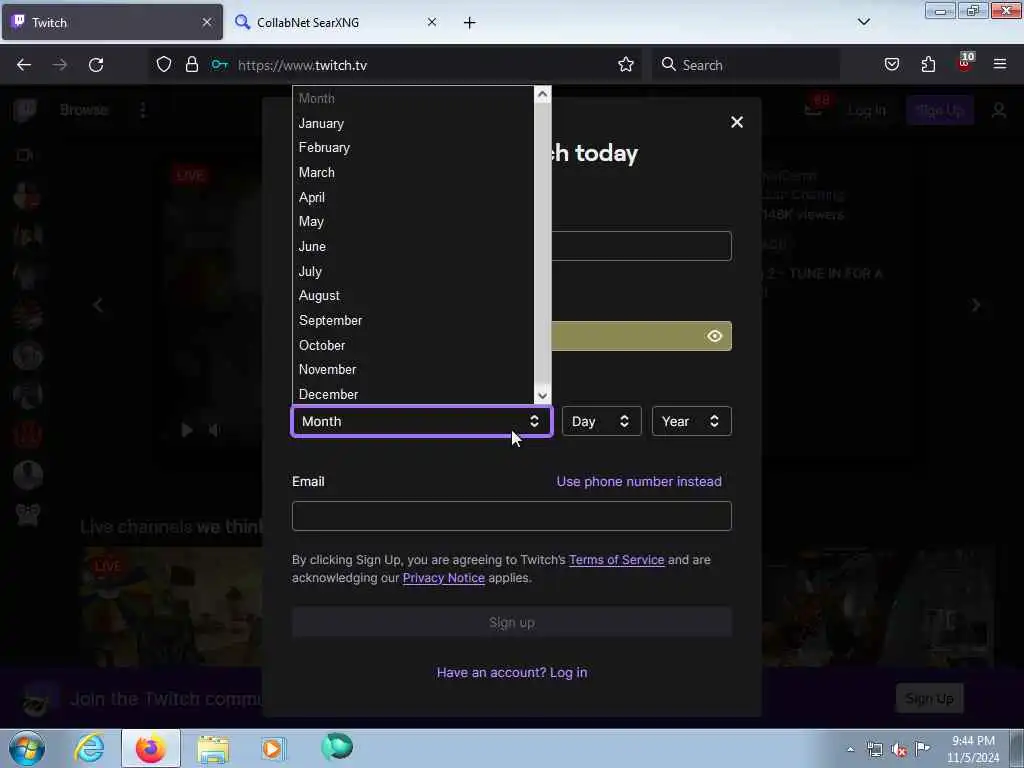Open the Terms of Service link
Image resolution: width=1024 pixels, height=768 pixels.
(616, 560)
